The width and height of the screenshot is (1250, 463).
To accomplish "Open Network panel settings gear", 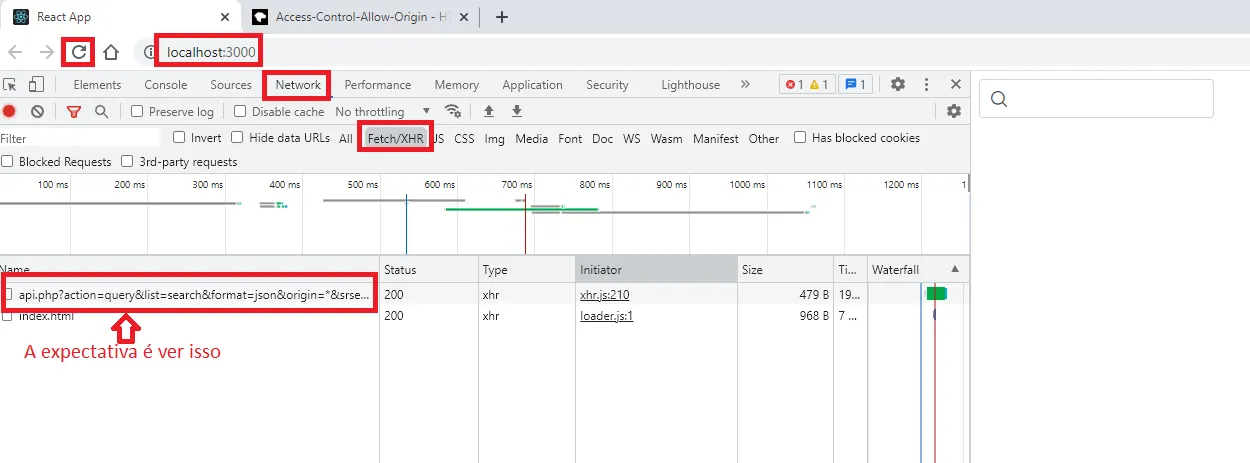I will (954, 111).
